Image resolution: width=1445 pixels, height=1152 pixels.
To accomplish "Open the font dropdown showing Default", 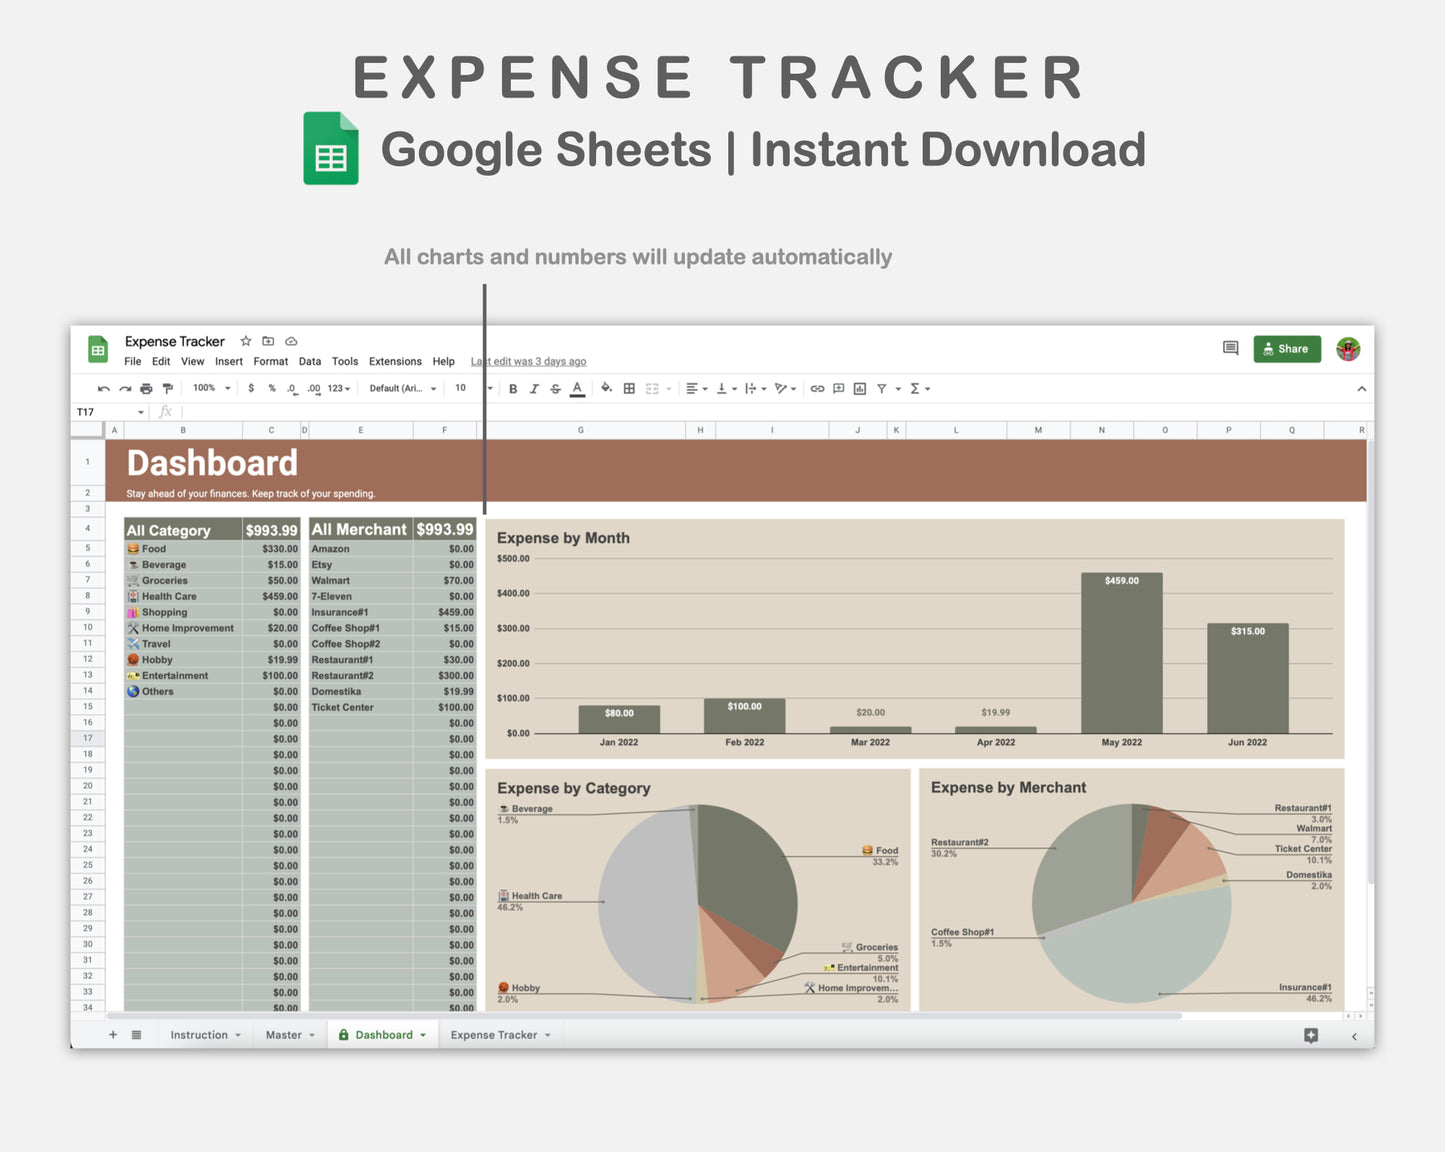I will (400, 389).
